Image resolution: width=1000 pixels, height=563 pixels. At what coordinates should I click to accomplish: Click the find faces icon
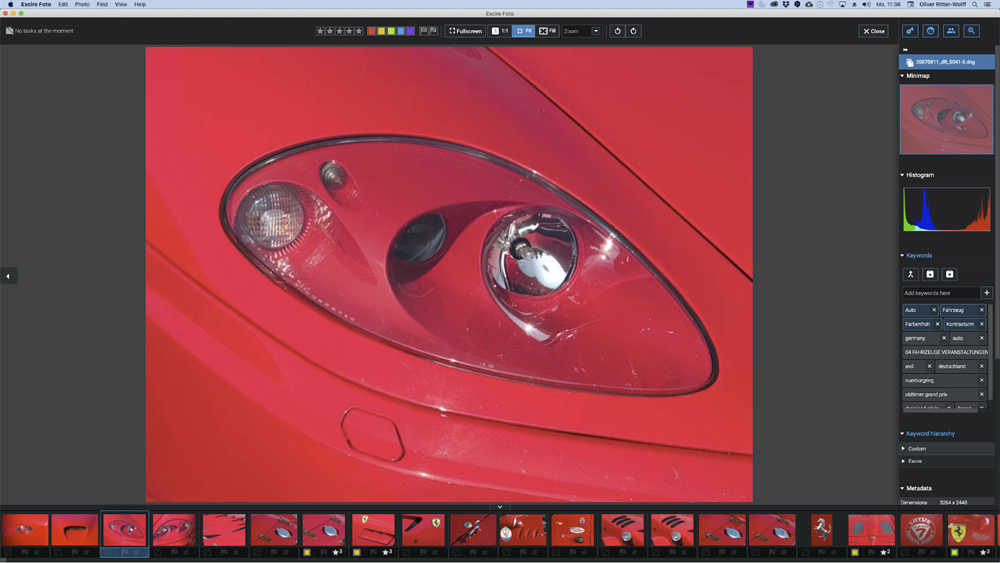click(x=930, y=31)
